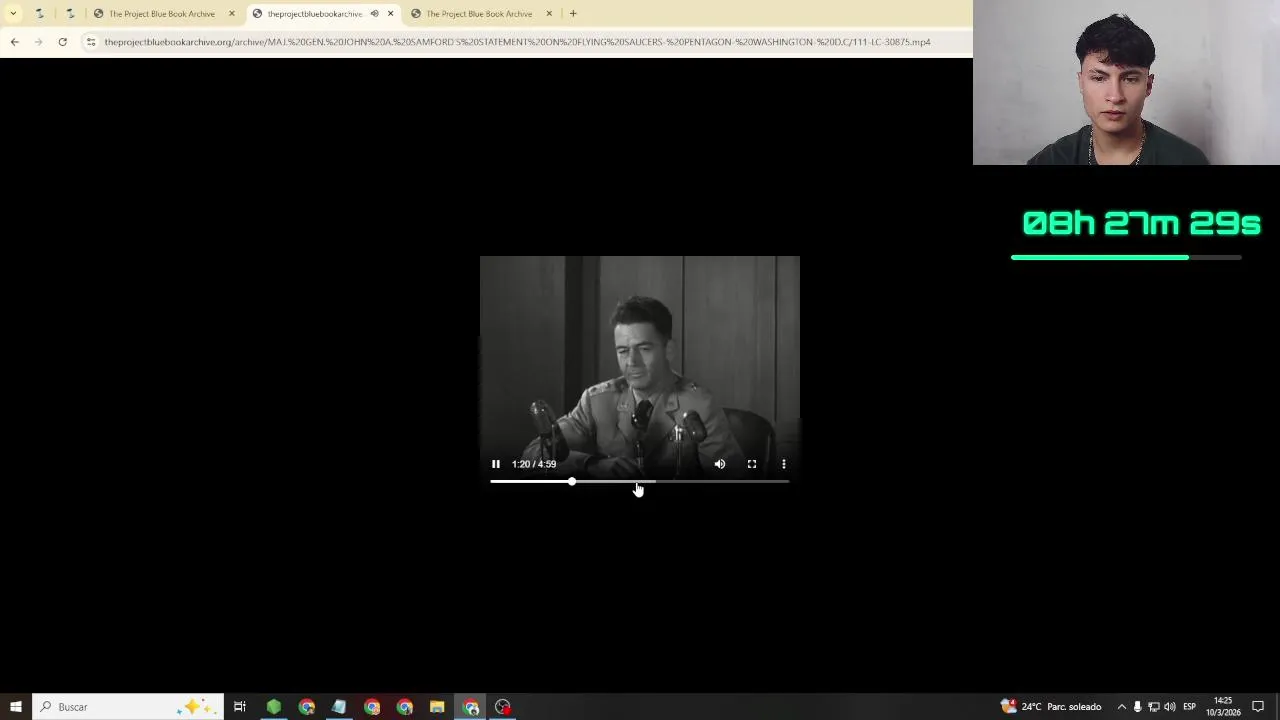This screenshot has height=720, width=1280.
Task: Click the video seek bar progress track
Action: click(x=640, y=482)
